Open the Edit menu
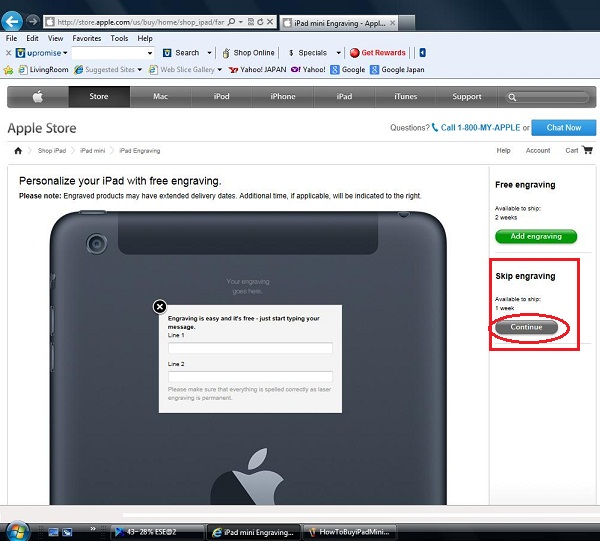Image resolution: width=600 pixels, height=541 pixels. [x=32, y=38]
